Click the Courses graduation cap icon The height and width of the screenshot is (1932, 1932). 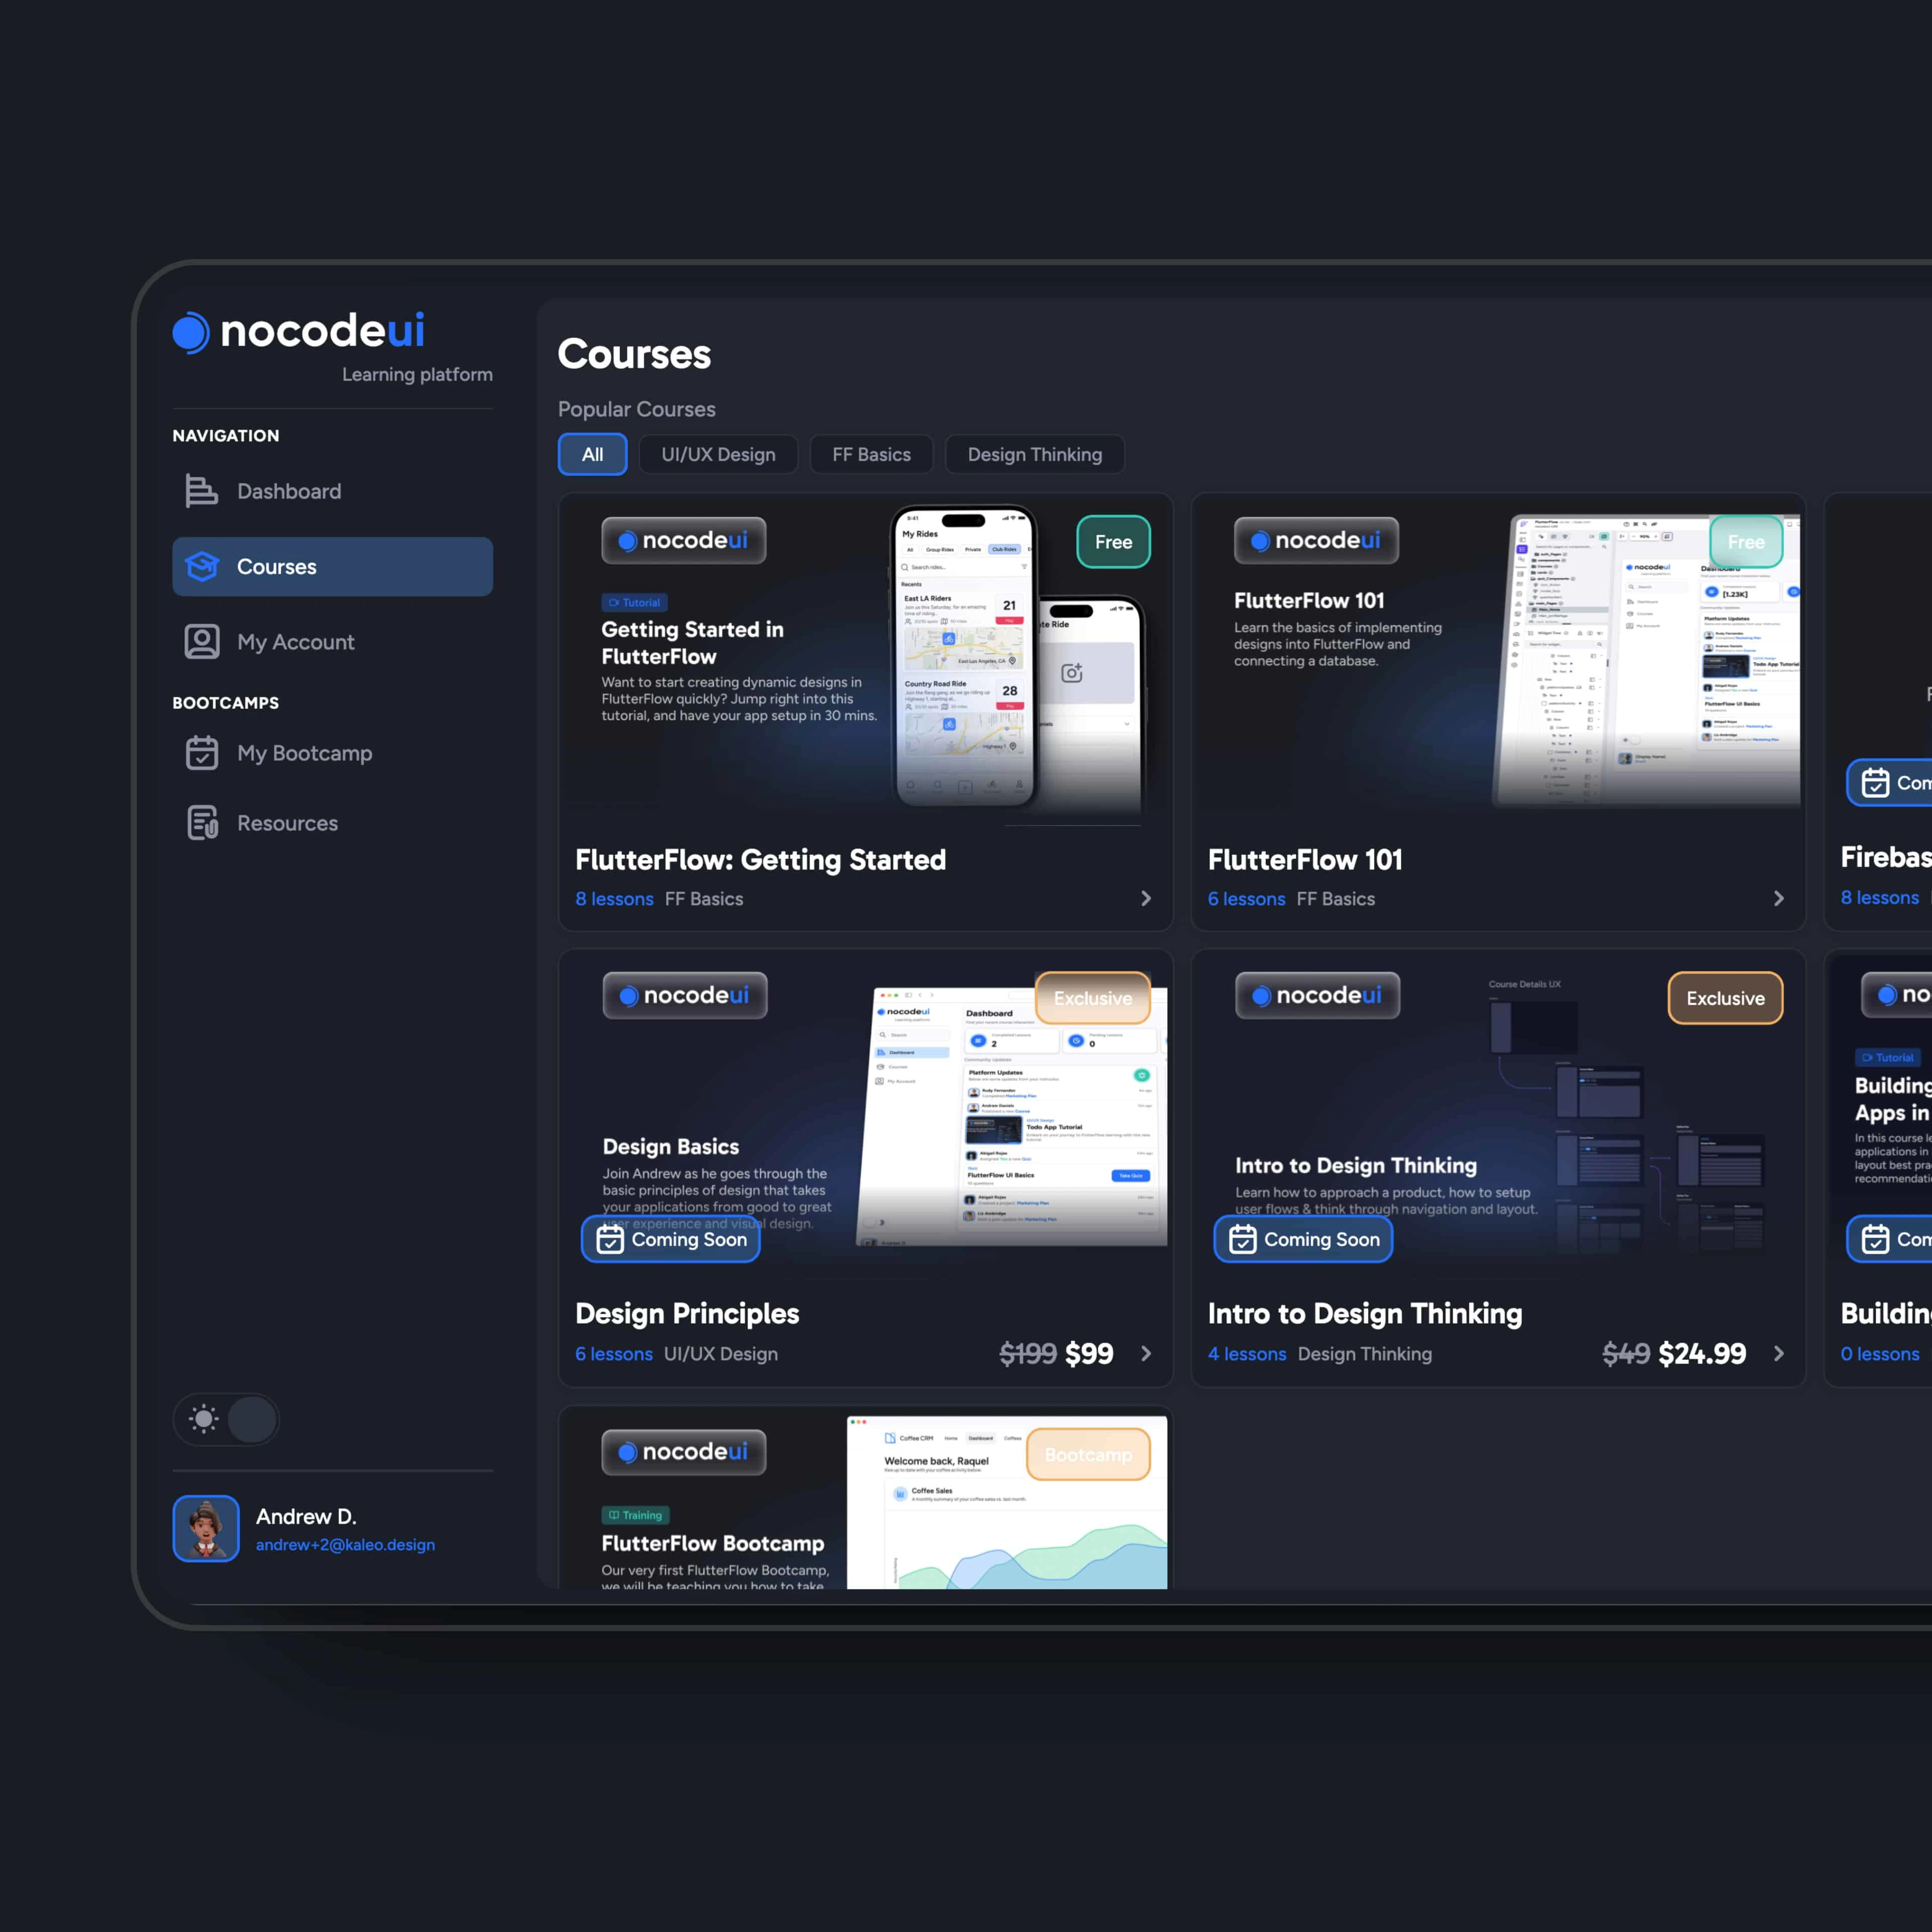[x=202, y=566]
